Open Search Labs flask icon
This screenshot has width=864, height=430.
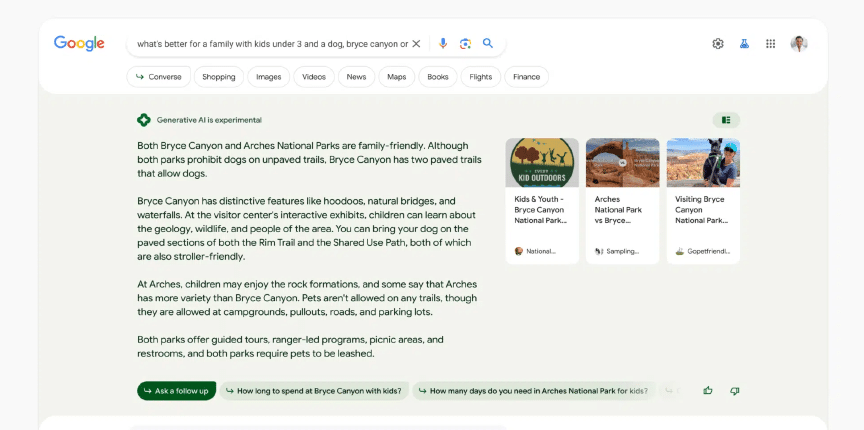744,44
